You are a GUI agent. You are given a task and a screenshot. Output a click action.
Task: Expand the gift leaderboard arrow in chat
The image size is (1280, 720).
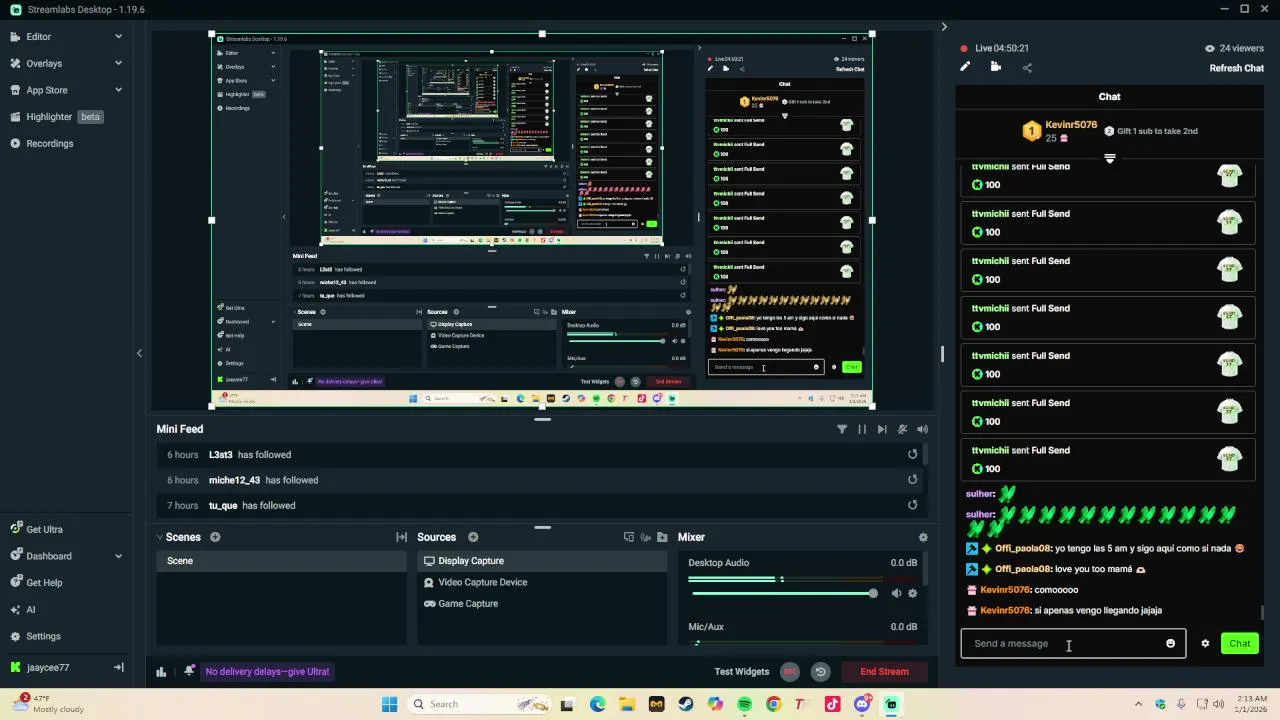pos(1109,159)
